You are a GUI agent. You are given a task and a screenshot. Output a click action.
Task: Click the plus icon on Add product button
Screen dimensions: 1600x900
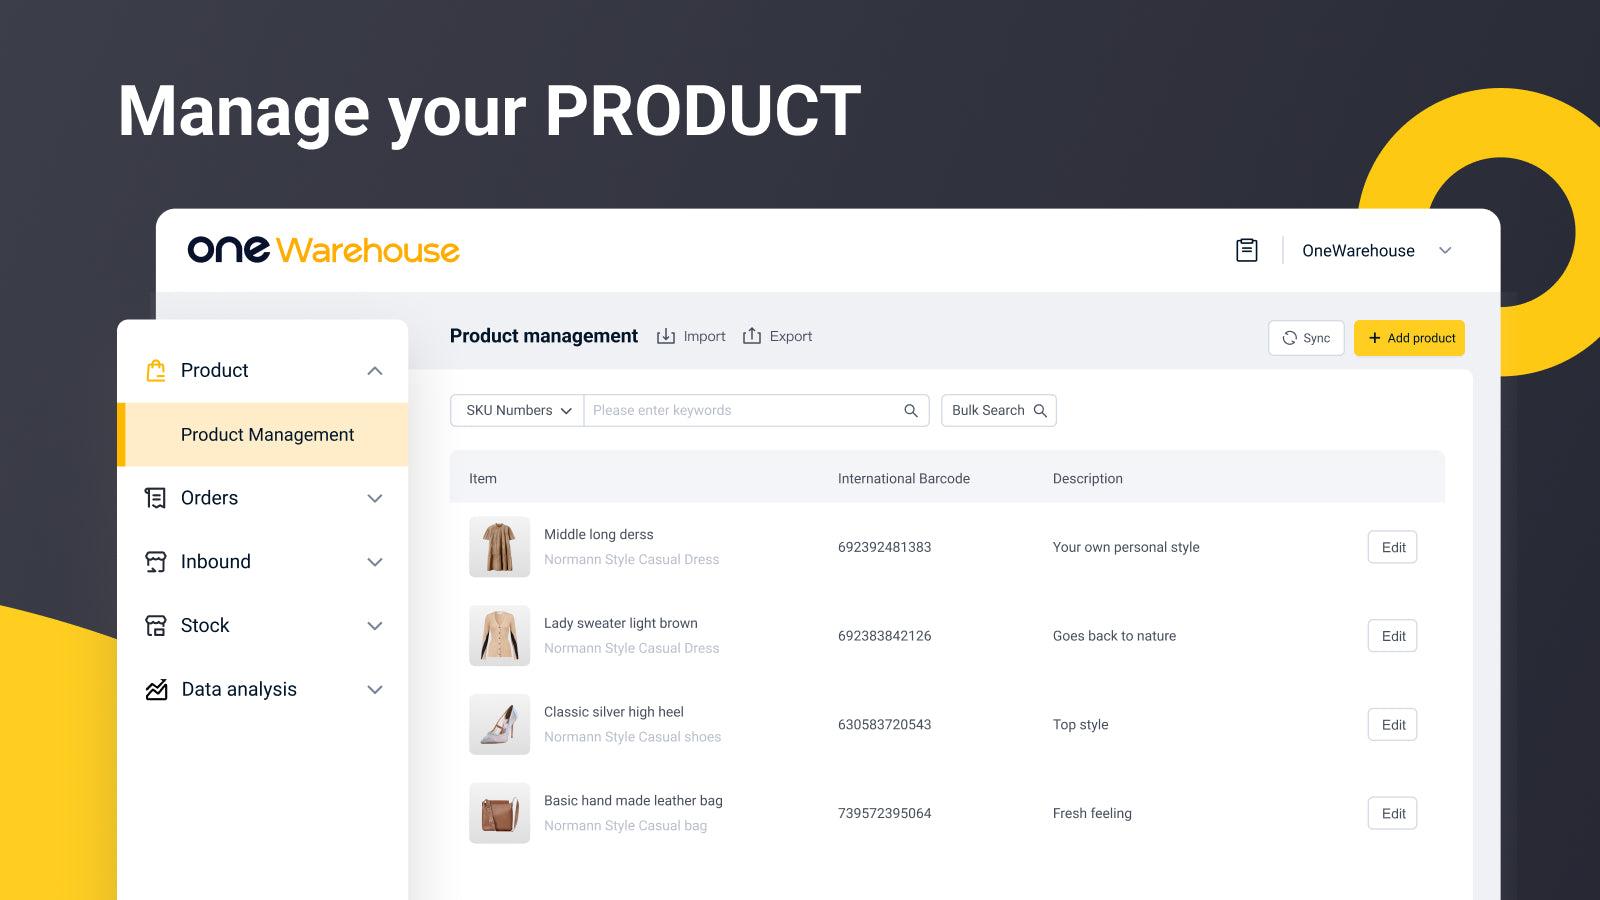[x=1375, y=338]
